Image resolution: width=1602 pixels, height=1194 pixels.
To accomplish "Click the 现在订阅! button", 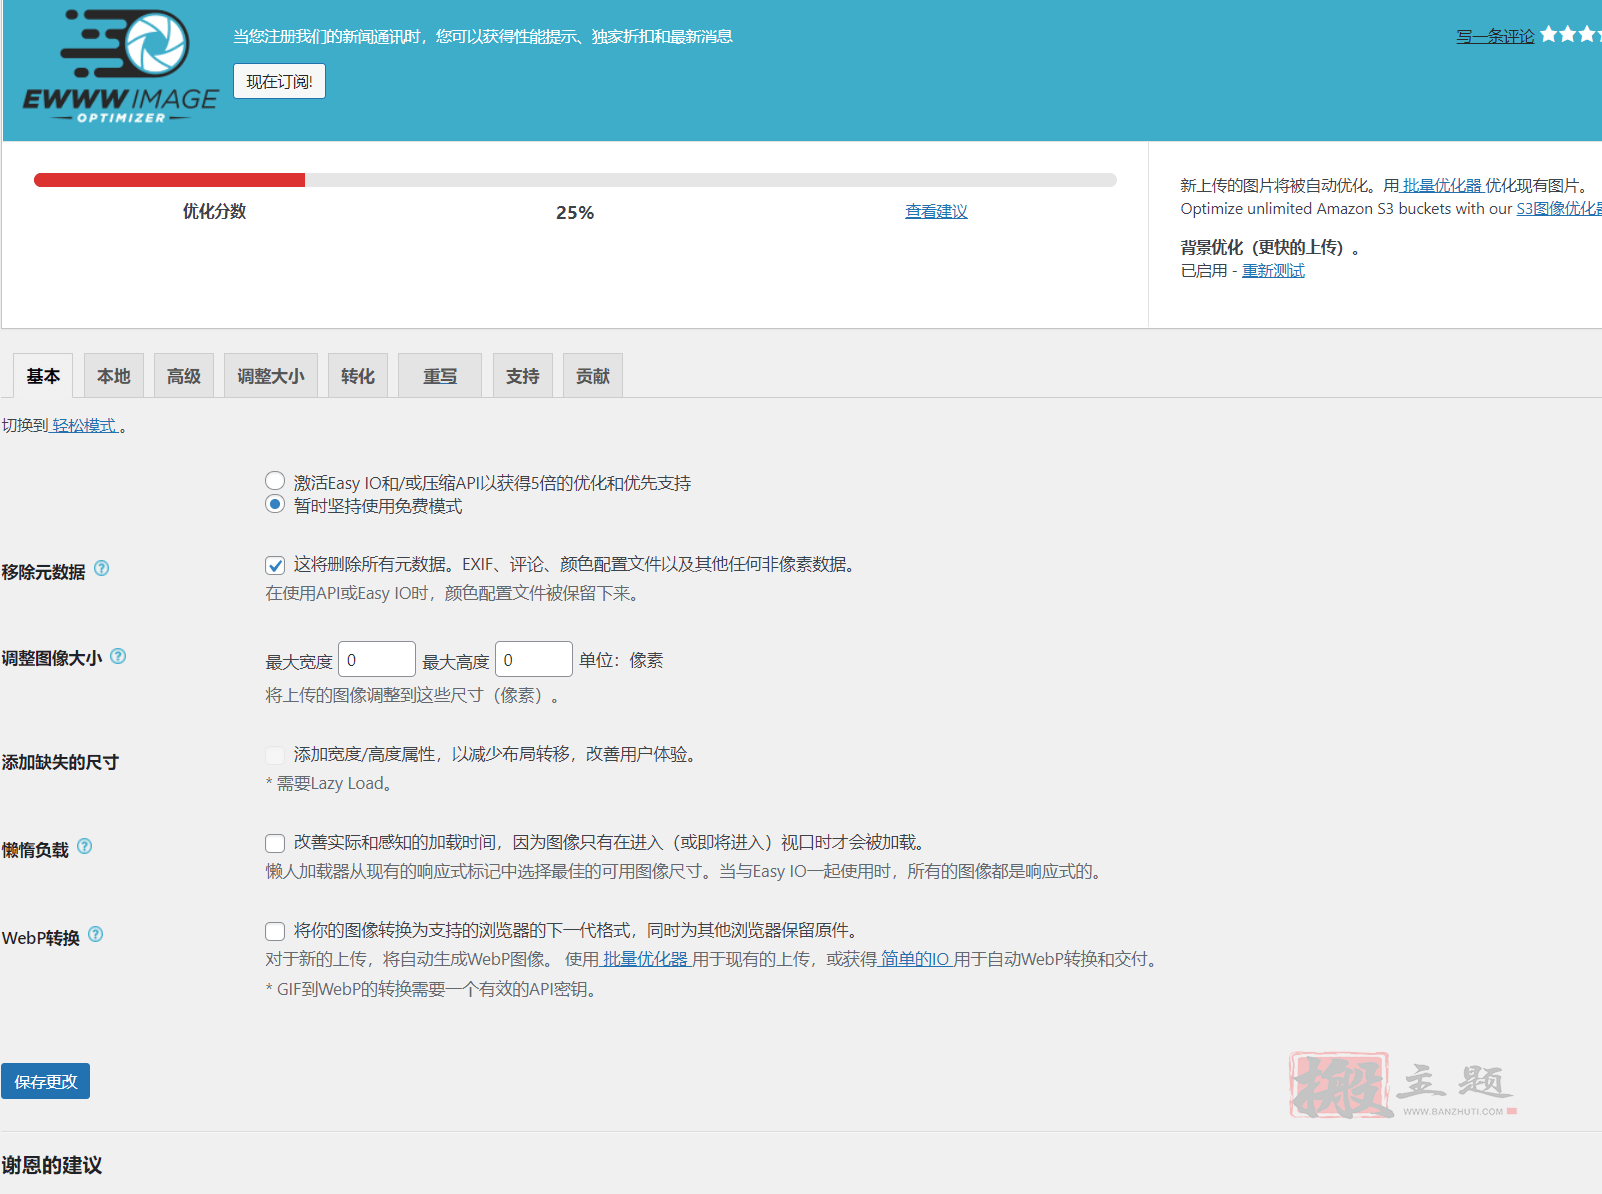I will (x=279, y=81).
